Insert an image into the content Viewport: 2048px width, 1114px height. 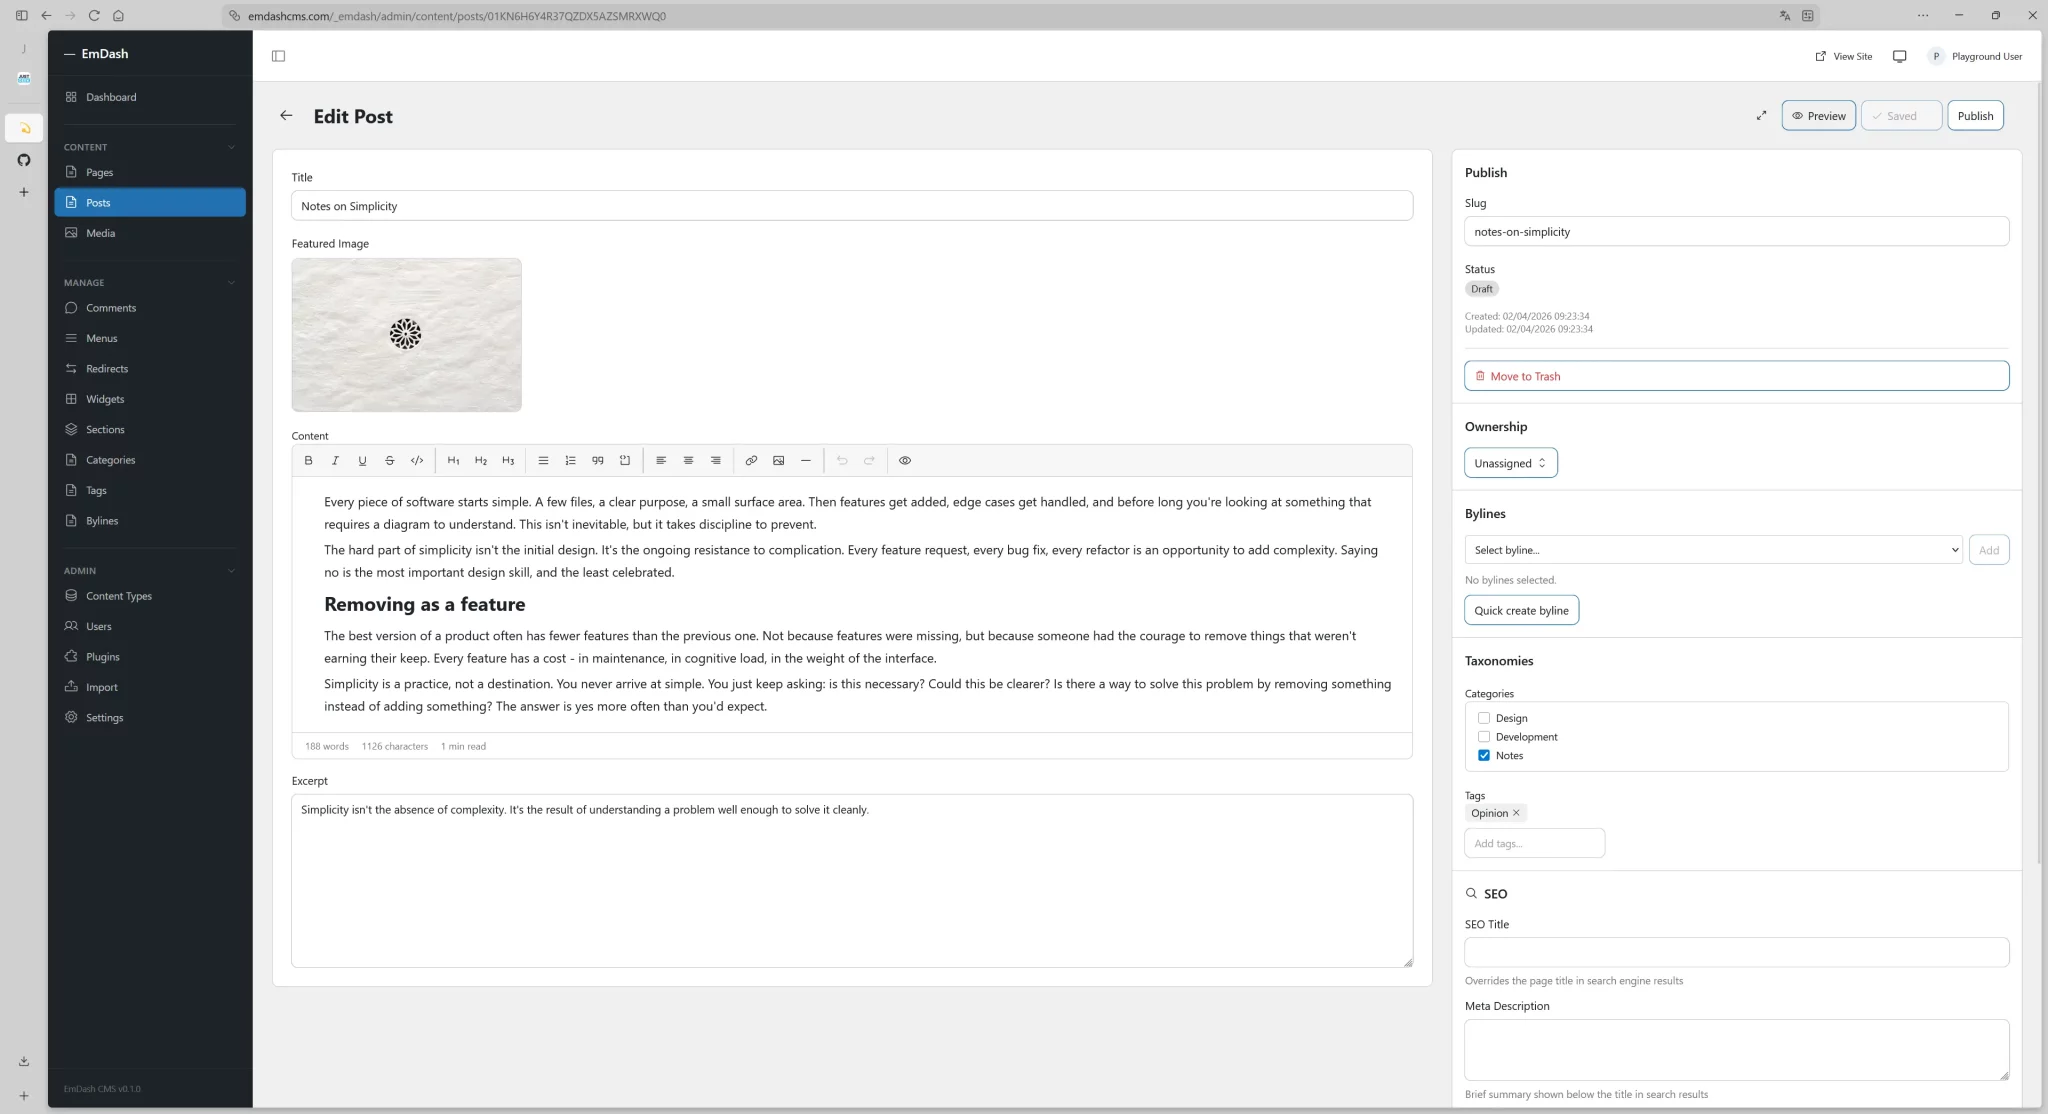point(778,461)
